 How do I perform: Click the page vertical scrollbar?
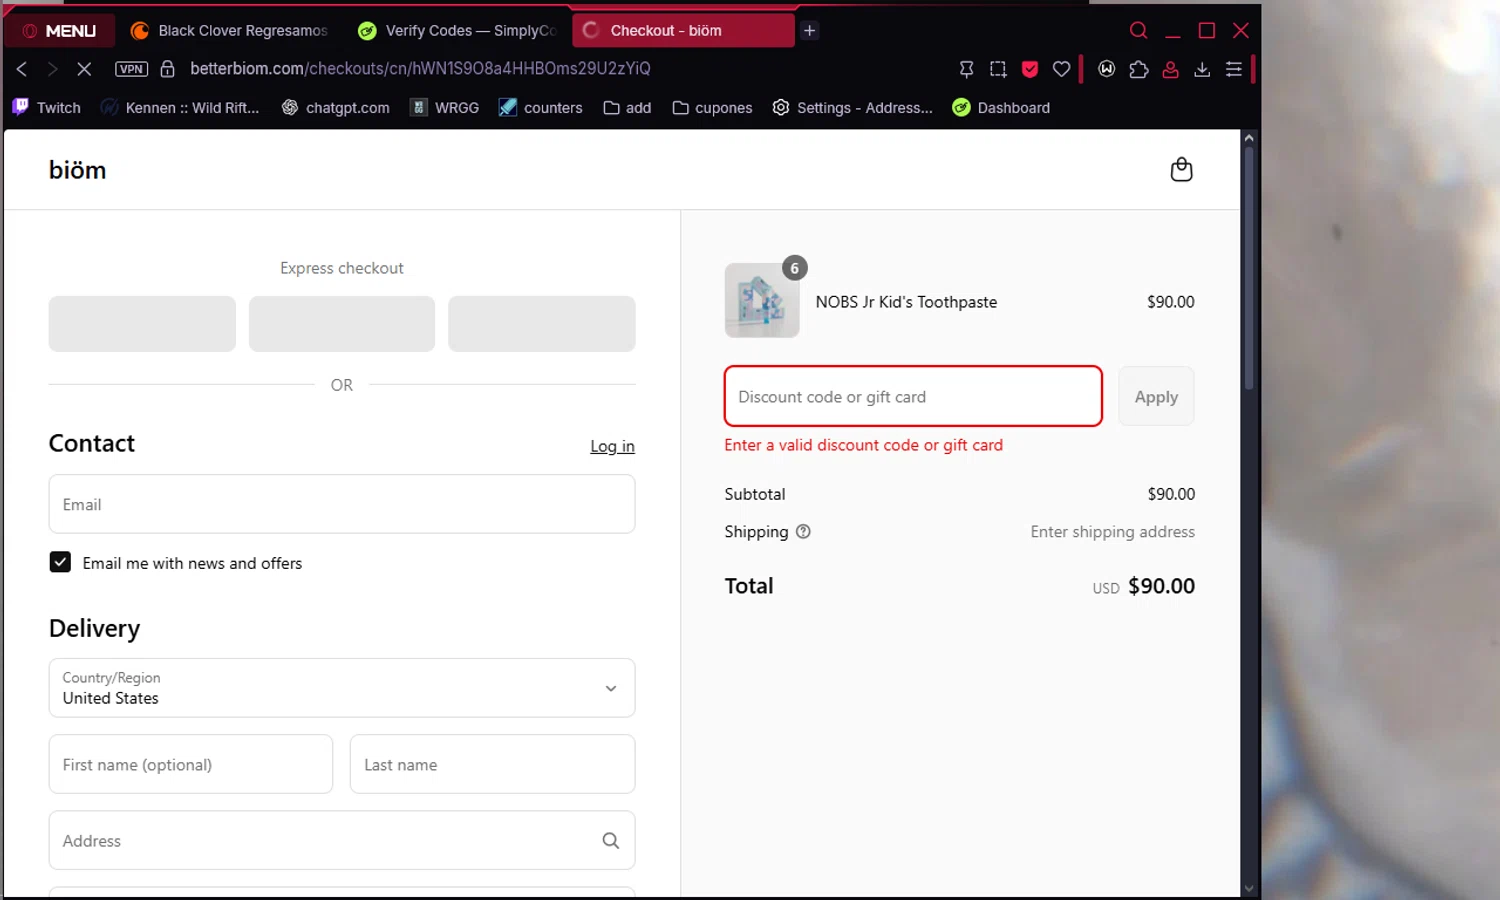(x=1248, y=268)
